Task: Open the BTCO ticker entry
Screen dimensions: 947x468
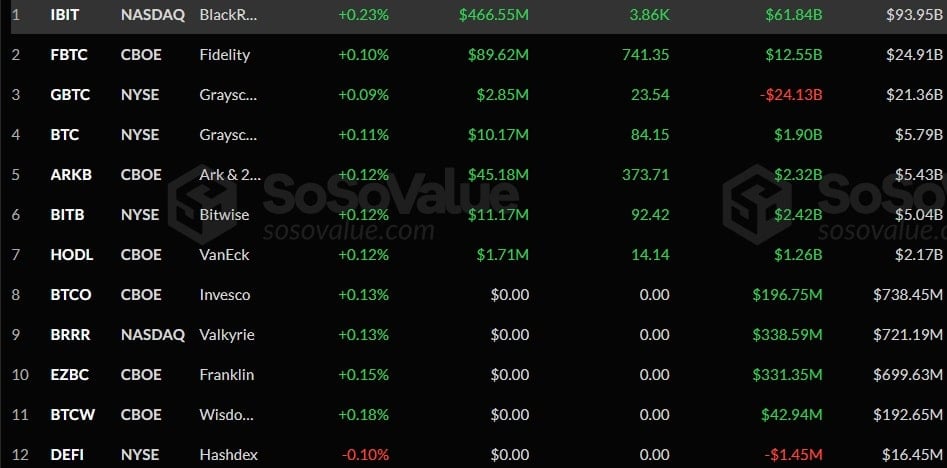Action: coord(71,295)
